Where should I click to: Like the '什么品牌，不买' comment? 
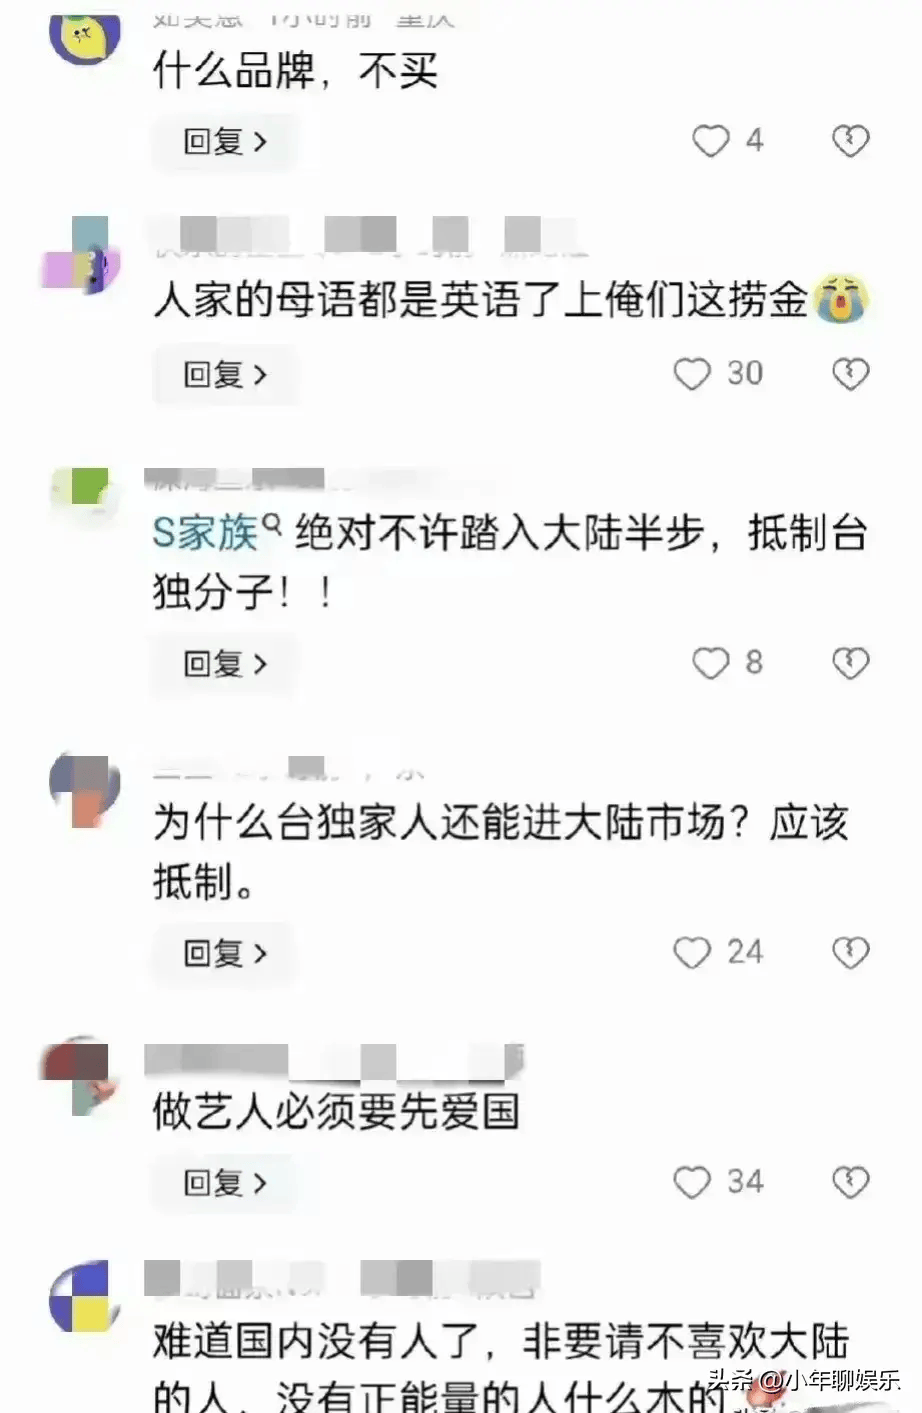(711, 141)
